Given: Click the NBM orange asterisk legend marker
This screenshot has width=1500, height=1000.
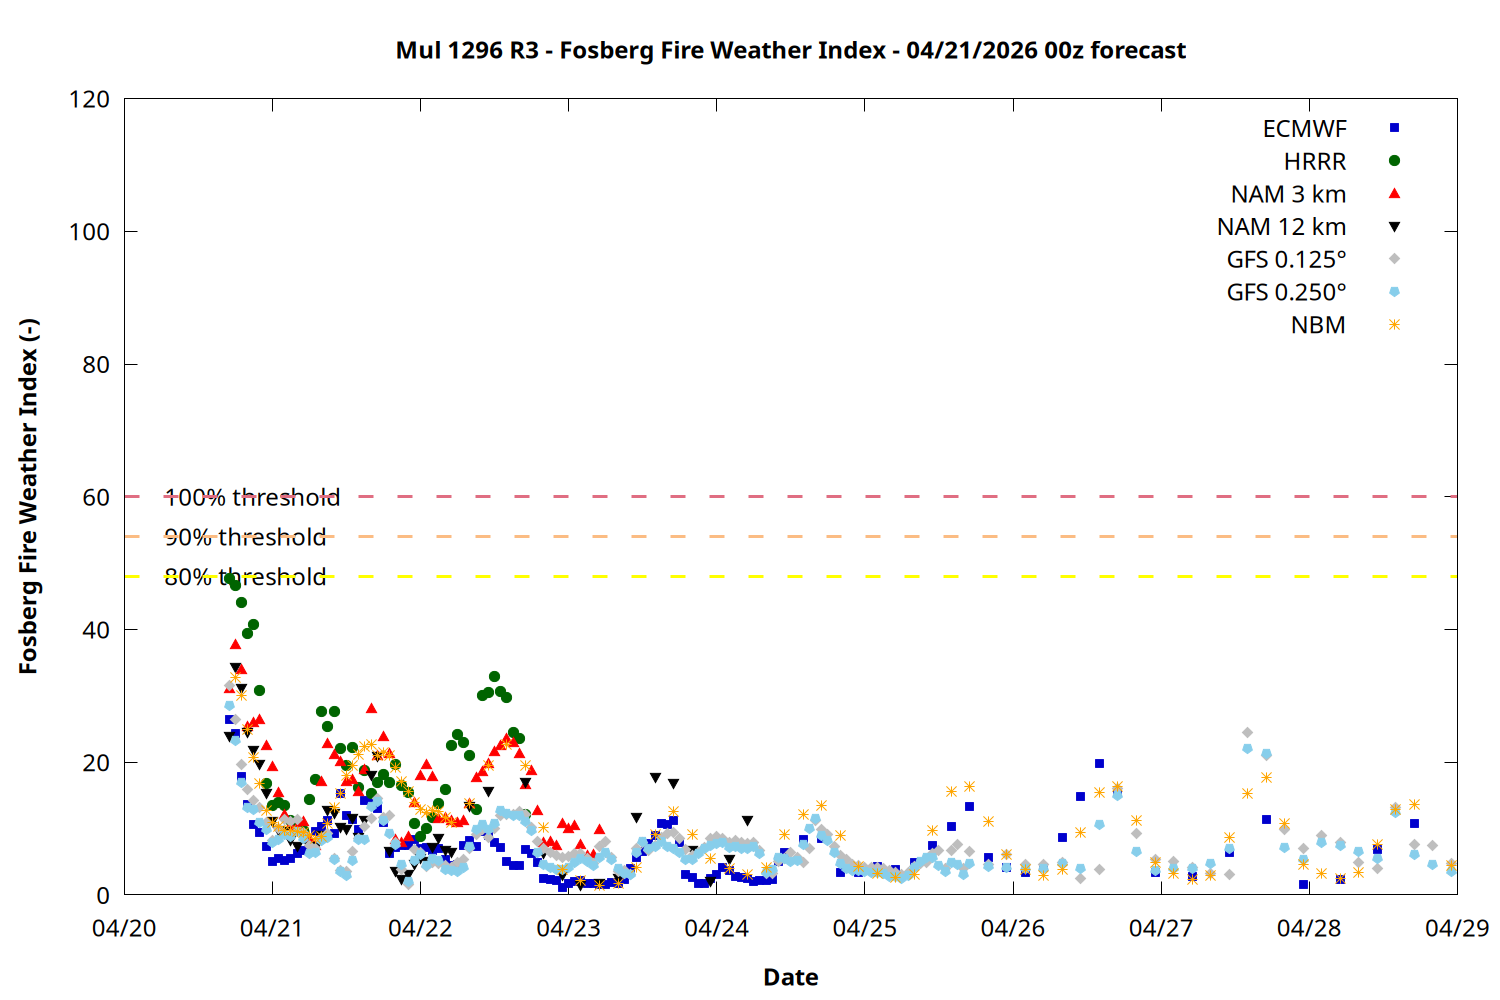Looking at the screenshot, I should pyautogui.click(x=1394, y=325).
